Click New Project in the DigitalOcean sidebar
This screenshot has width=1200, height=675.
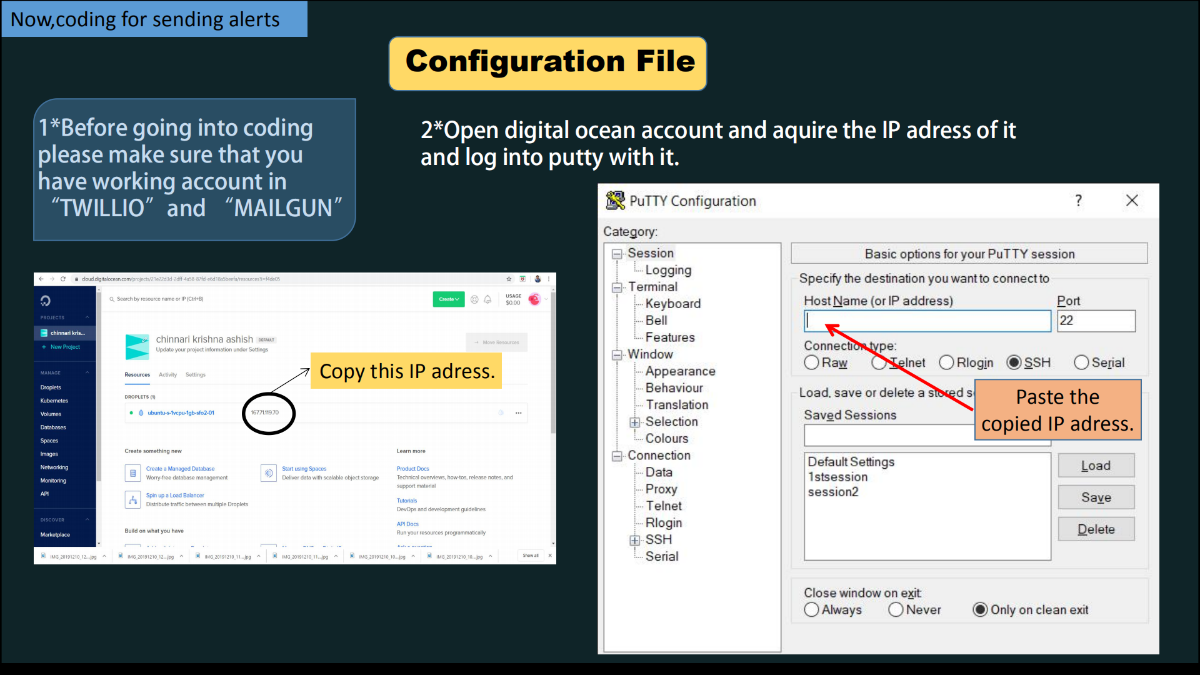coord(65,346)
